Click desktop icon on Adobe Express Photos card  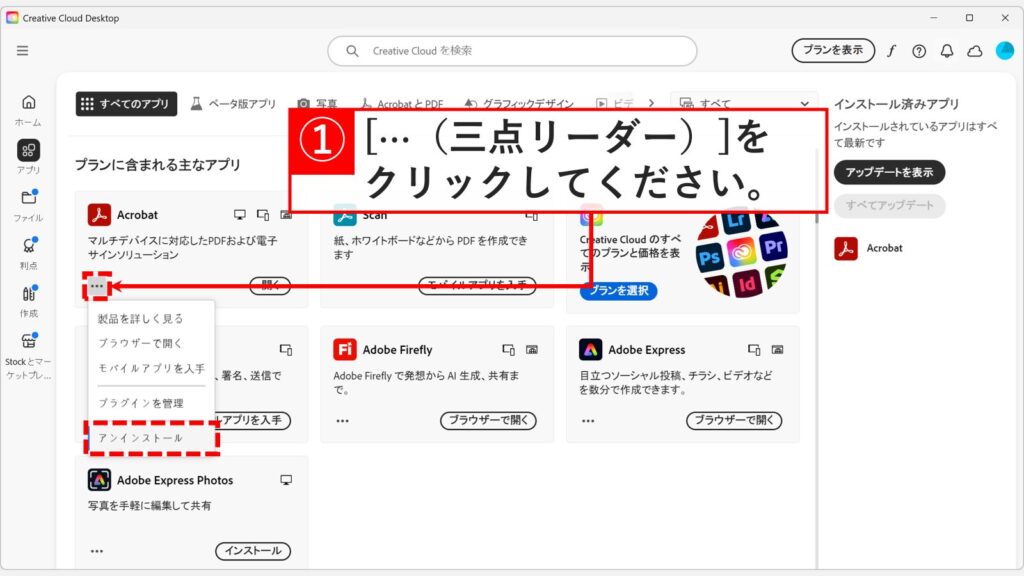coord(286,480)
